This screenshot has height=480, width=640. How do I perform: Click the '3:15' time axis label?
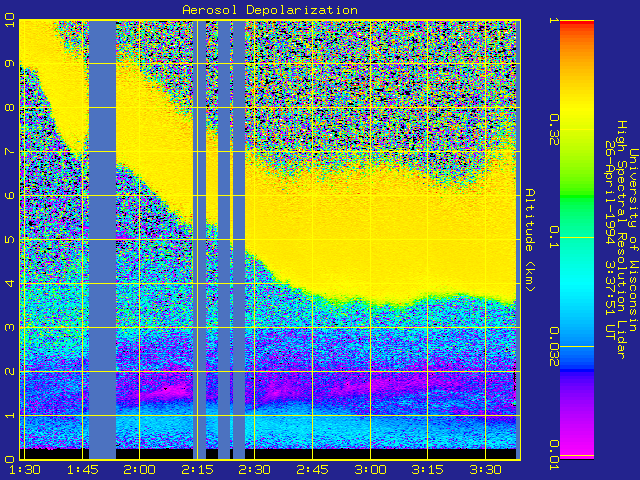428,470
